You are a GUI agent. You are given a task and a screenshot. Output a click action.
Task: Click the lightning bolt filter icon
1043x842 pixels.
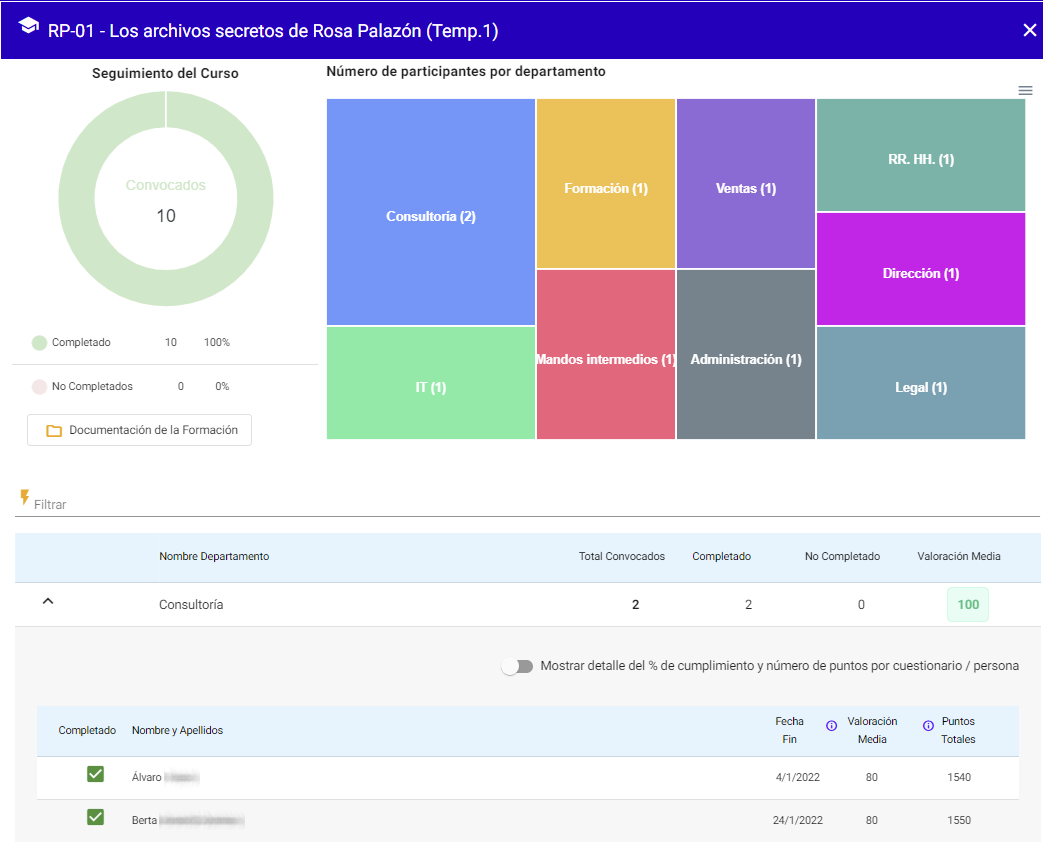[x=24, y=497]
